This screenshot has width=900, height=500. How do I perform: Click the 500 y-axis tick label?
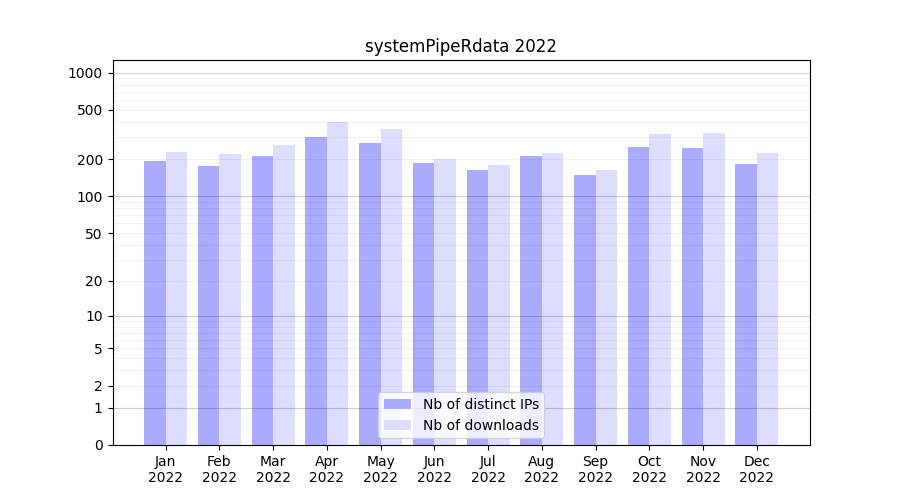click(90, 110)
